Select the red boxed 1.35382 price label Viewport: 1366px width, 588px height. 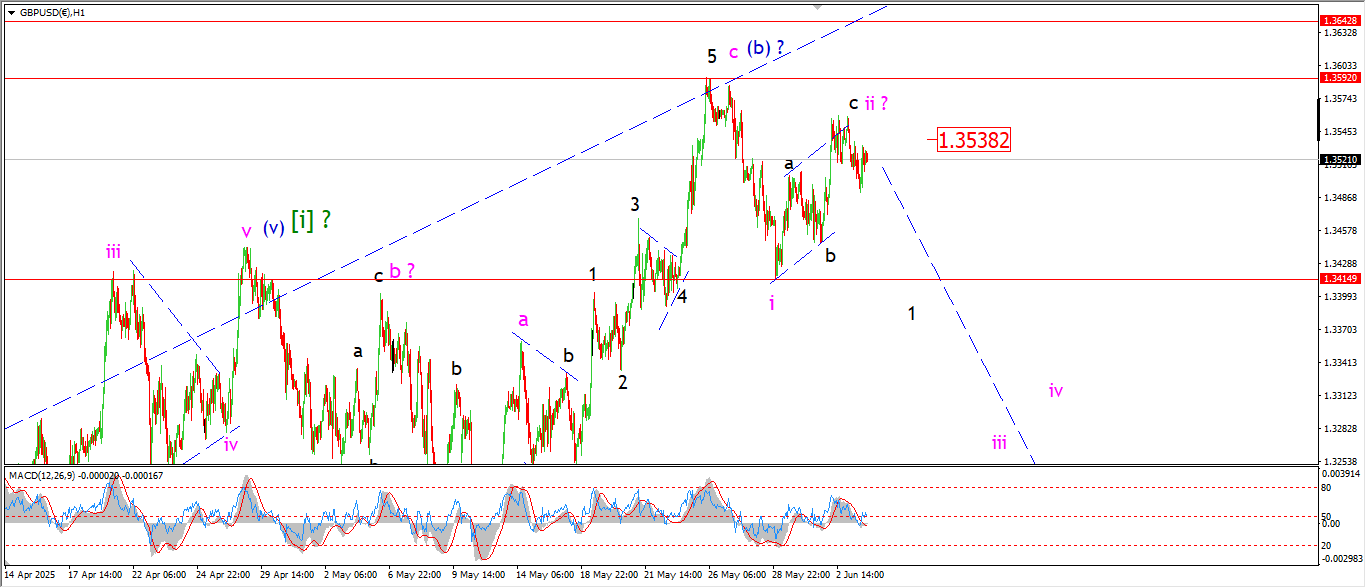(x=974, y=140)
